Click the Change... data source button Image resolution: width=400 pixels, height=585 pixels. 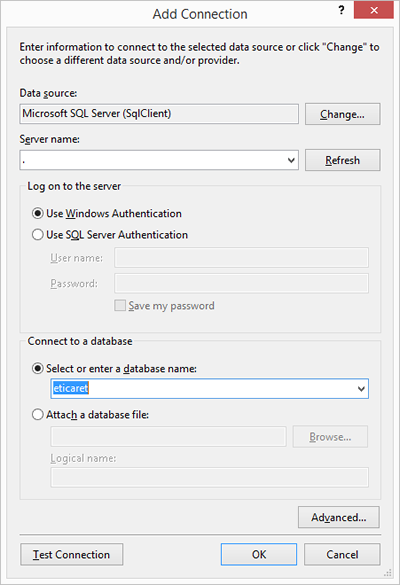point(343,114)
